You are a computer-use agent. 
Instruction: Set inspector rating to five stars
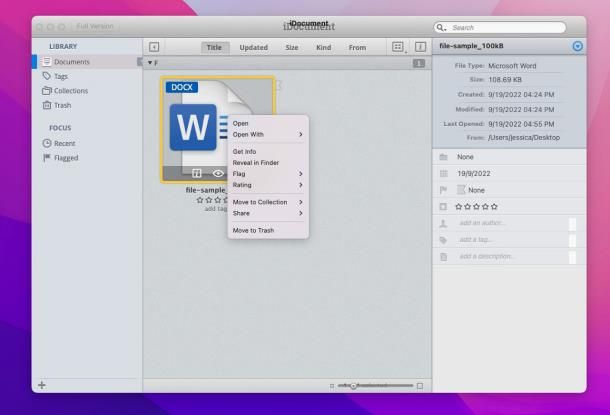pyautogui.click(x=494, y=207)
